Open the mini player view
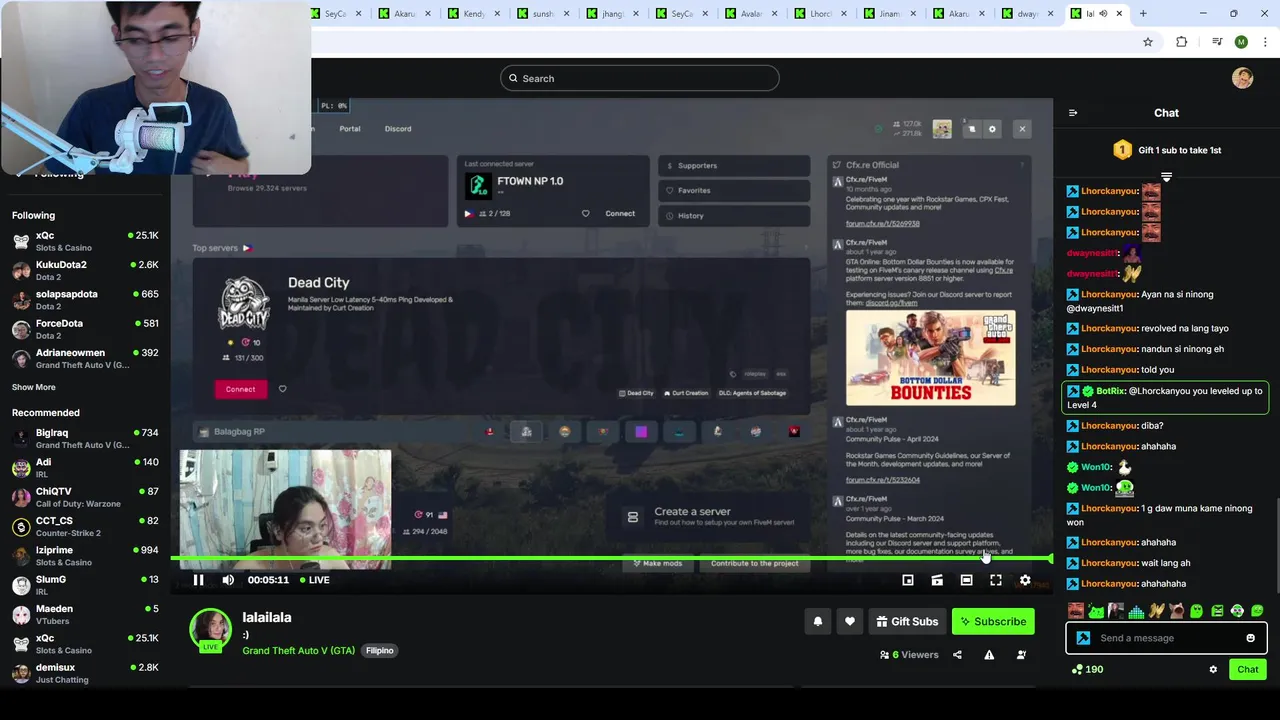This screenshot has height=720, width=1280. (908, 580)
